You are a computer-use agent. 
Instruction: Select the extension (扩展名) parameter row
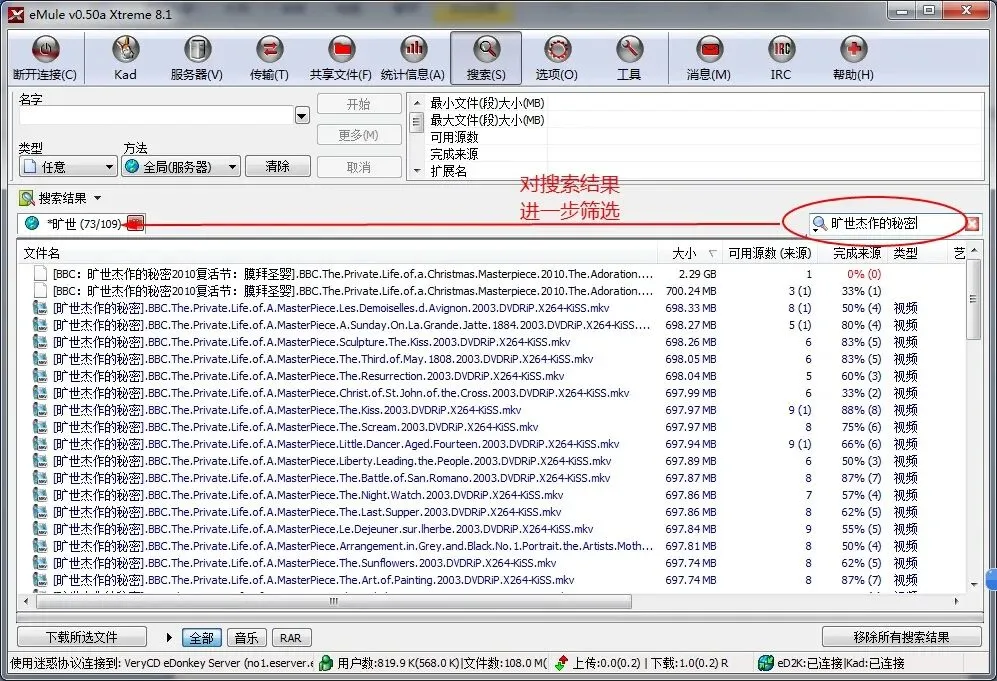pyautogui.click(x=703, y=172)
